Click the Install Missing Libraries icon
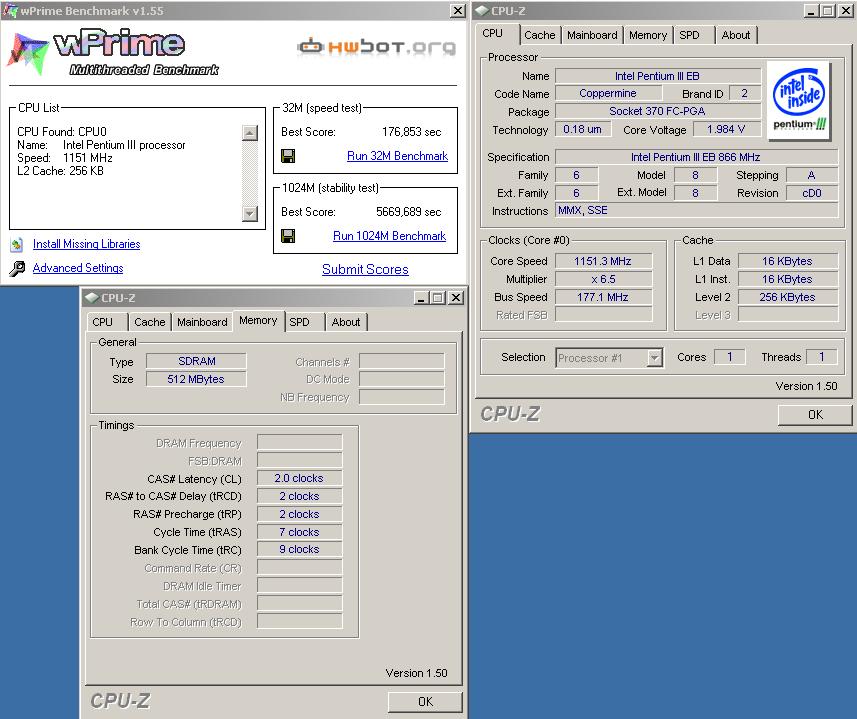The image size is (857, 719). pyautogui.click(x=17, y=244)
